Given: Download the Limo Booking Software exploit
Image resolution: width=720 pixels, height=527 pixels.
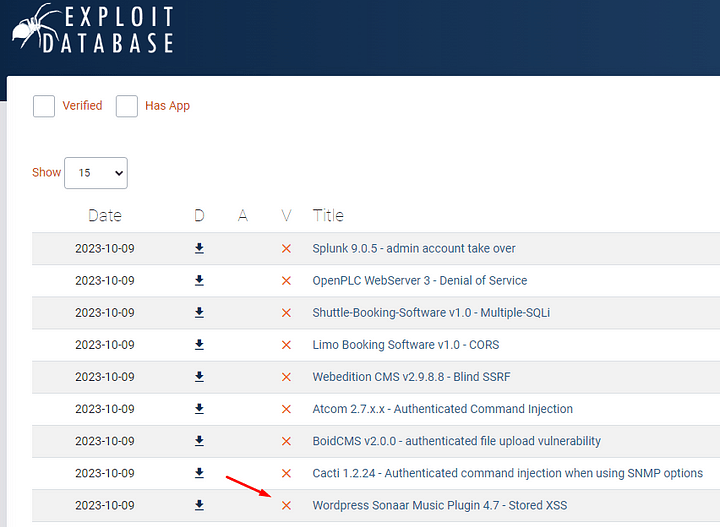Looking at the screenshot, I should pyautogui.click(x=199, y=345).
